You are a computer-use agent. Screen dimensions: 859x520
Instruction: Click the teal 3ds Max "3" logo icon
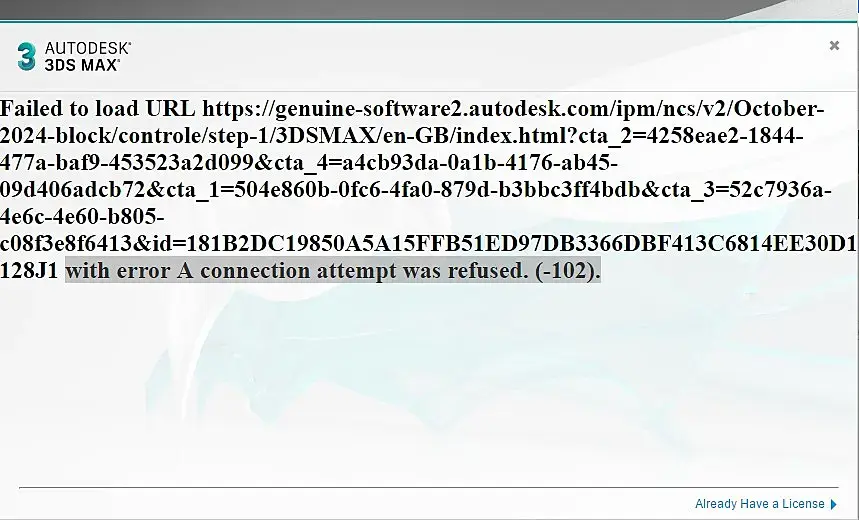pos(26,56)
